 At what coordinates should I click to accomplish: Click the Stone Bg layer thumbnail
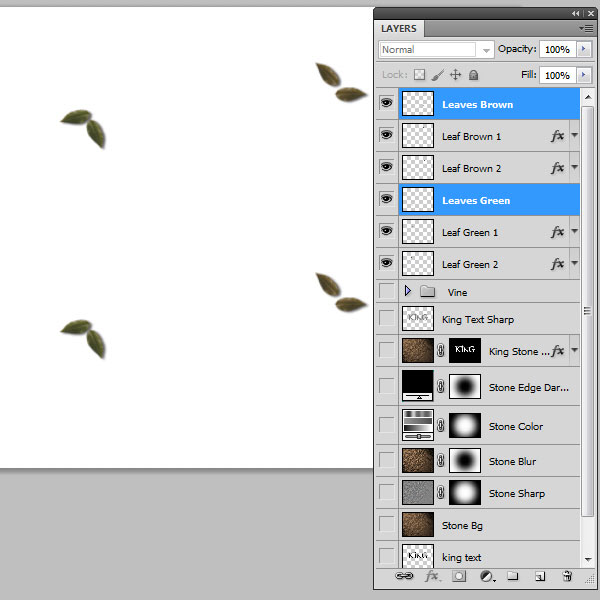coord(418,524)
